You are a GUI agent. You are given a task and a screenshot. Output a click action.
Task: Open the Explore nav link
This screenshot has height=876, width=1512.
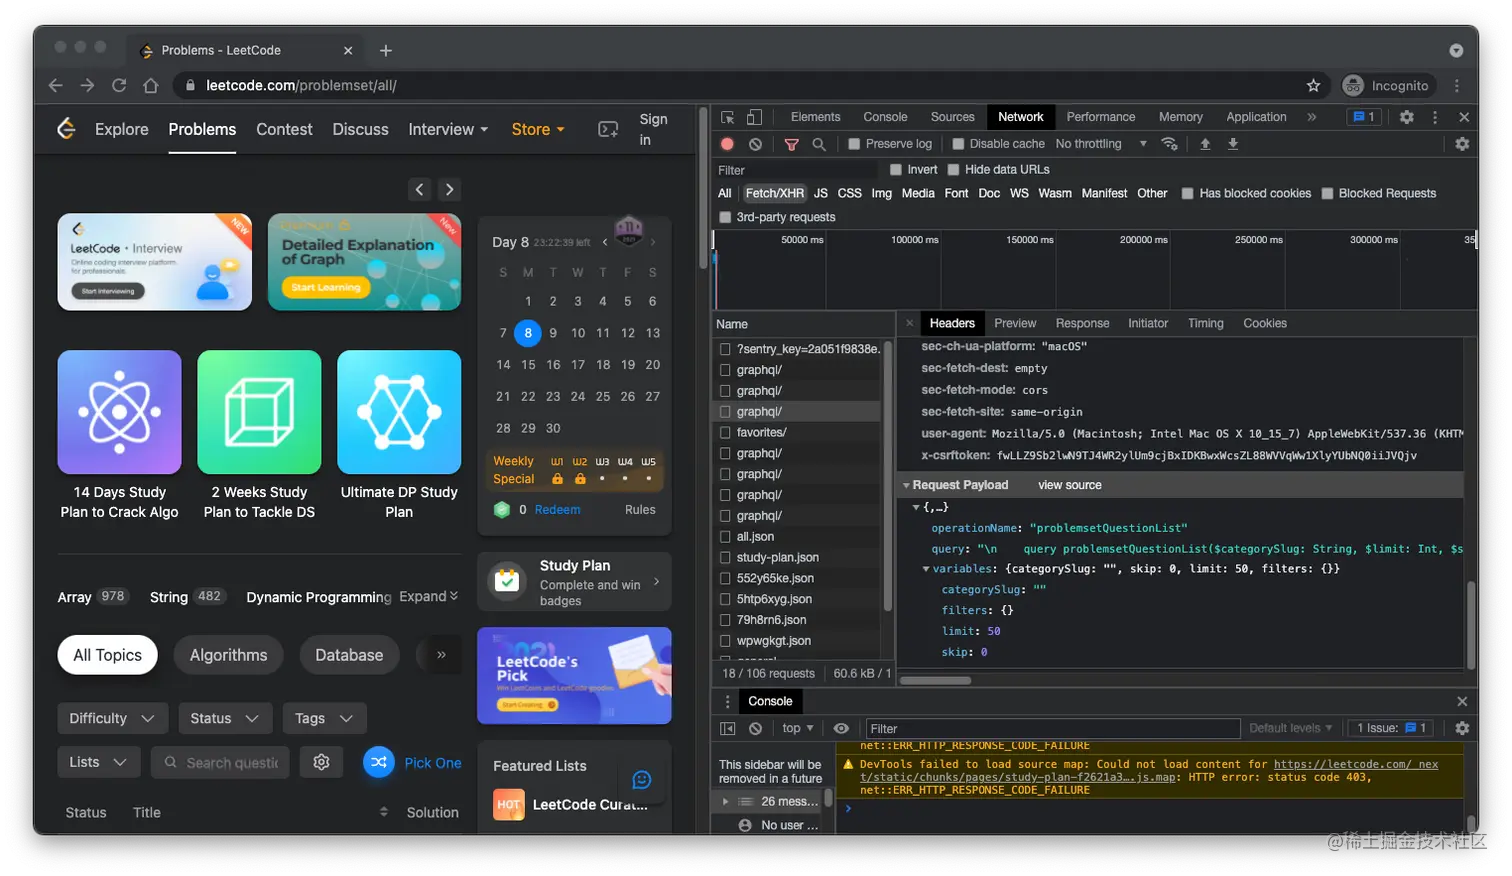122,129
